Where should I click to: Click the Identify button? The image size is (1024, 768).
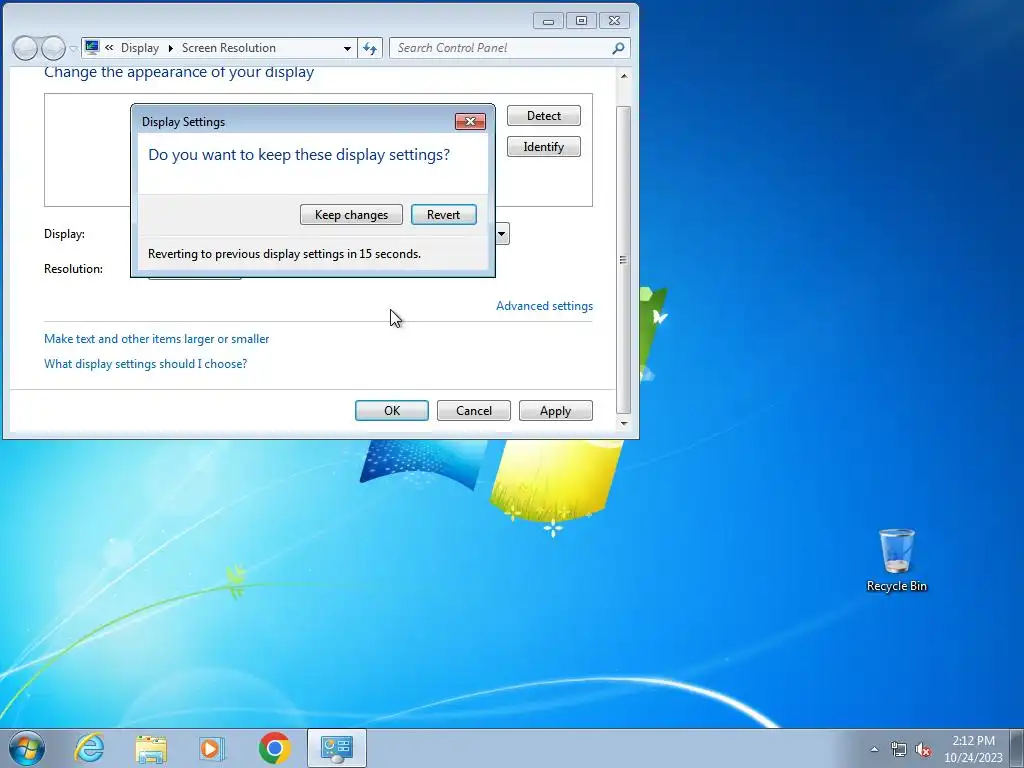click(x=543, y=147)
